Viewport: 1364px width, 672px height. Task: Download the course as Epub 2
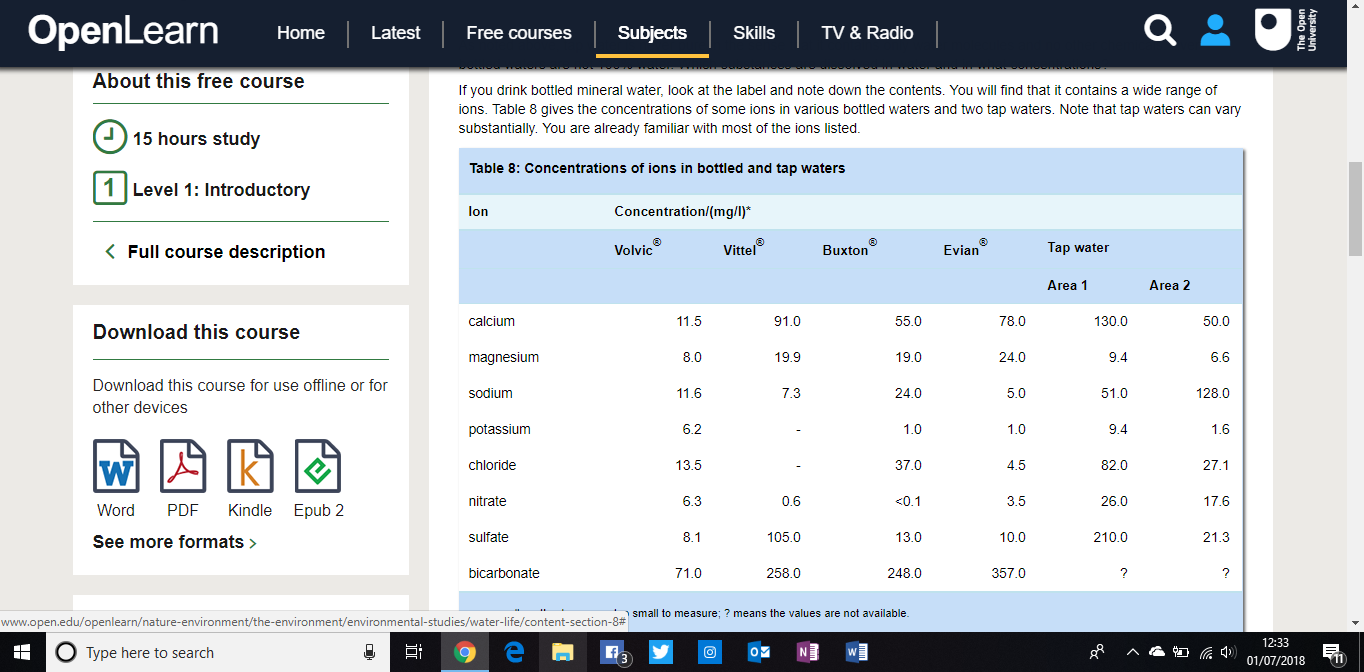(x=318, y=466)
